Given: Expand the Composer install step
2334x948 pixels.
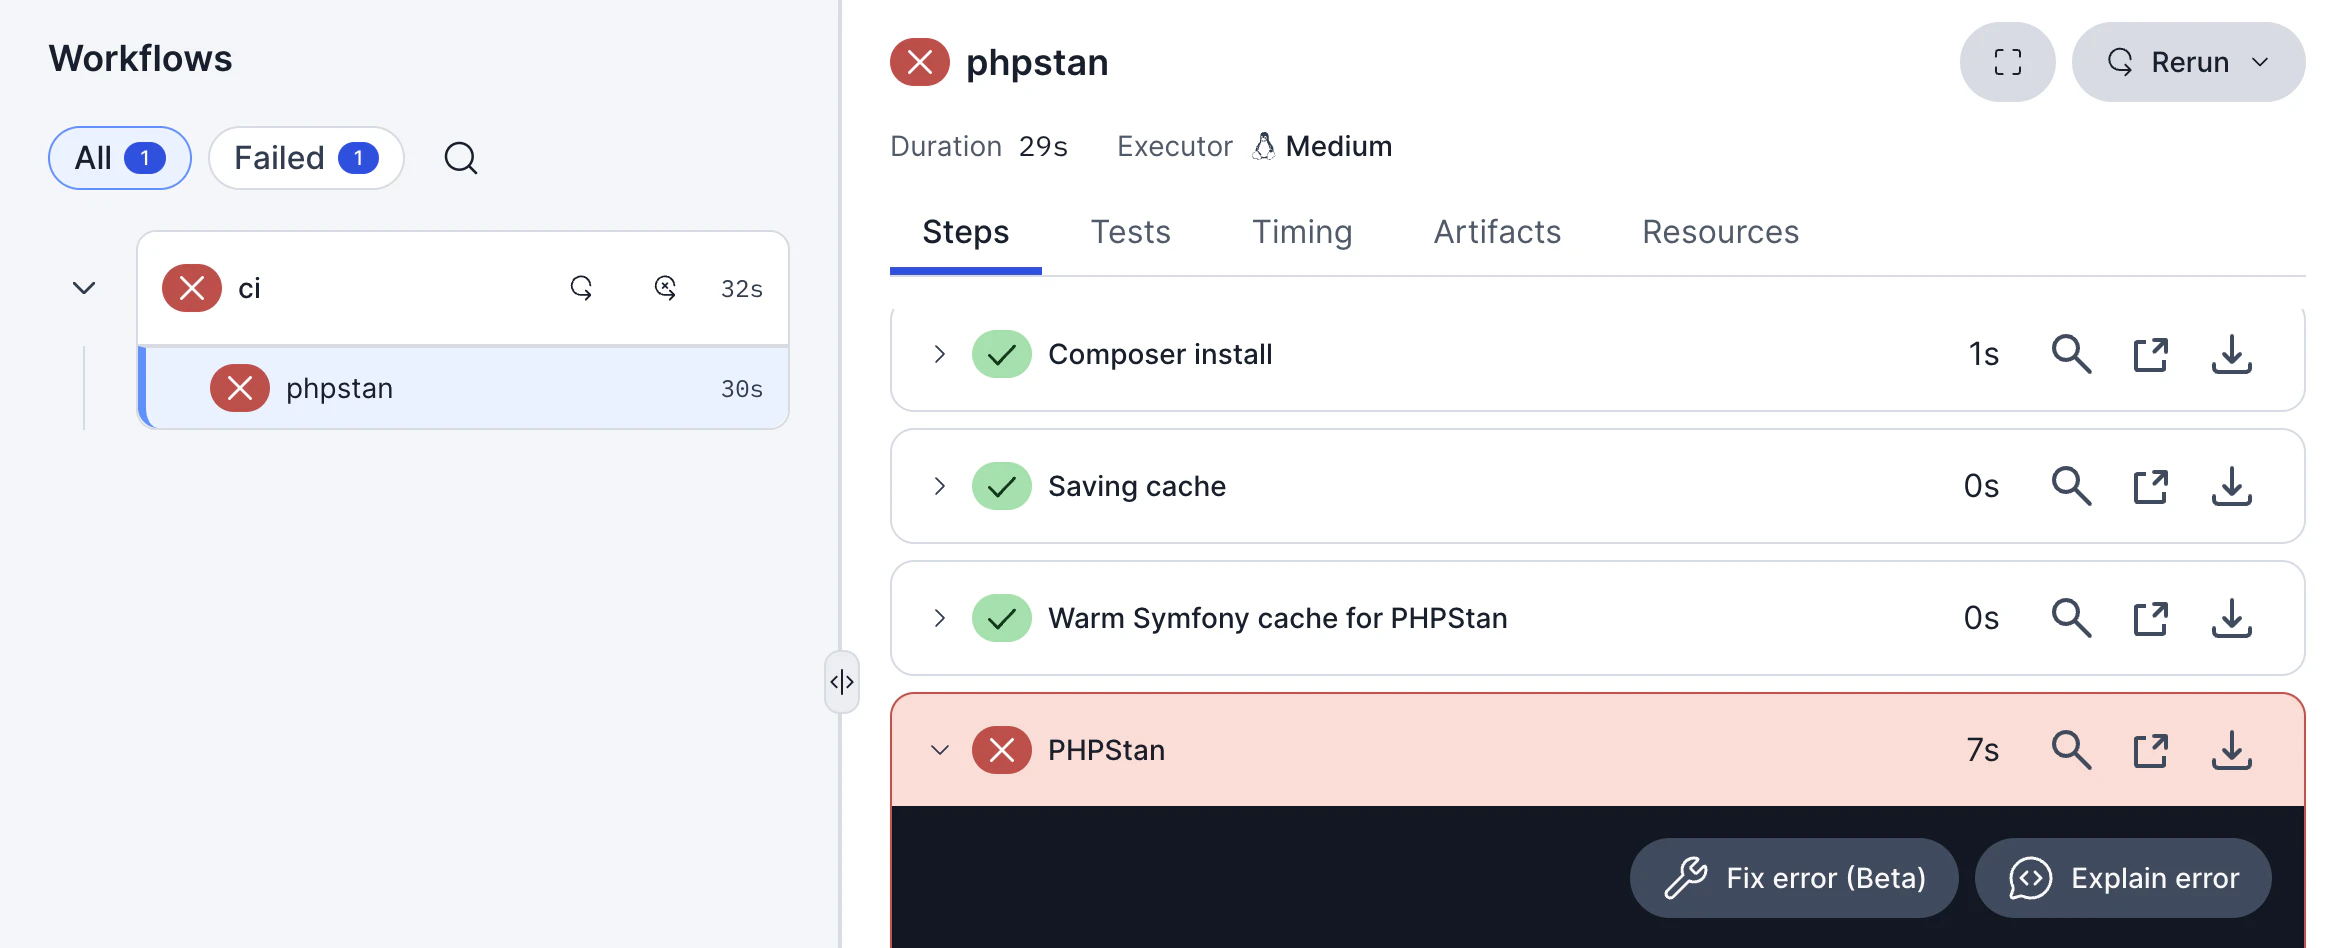Looking at the screenshot, I should 939,354.
